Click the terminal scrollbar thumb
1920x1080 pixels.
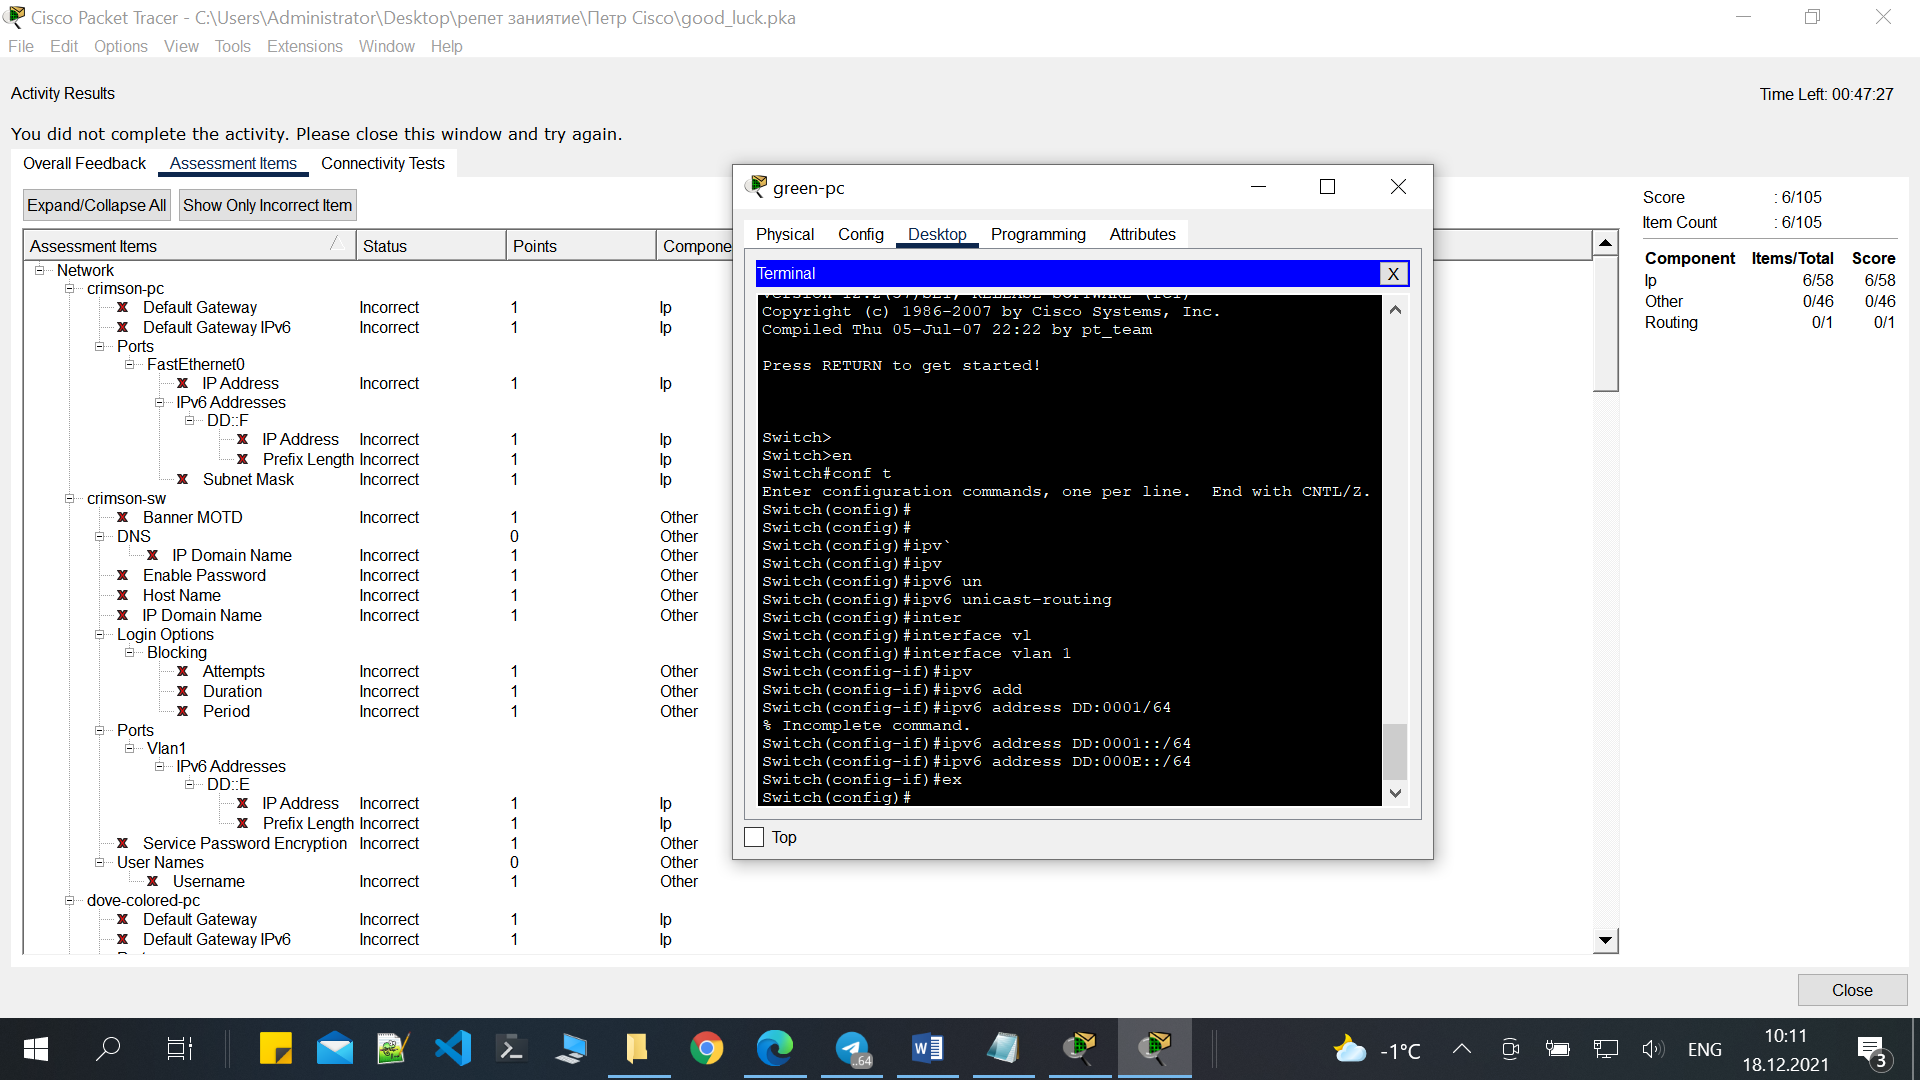click(x=1395, y=751)
